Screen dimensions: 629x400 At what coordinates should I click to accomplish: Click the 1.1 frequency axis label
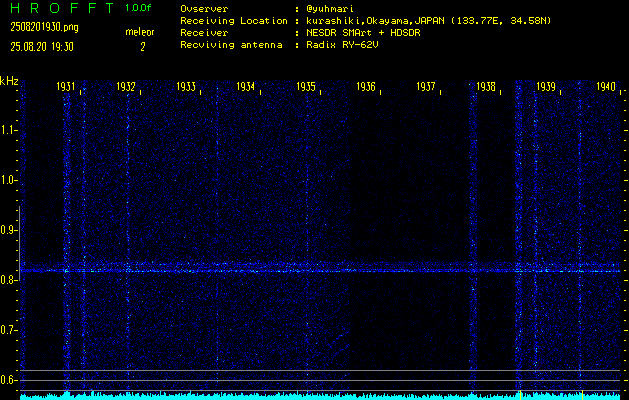tap(7, 130)
